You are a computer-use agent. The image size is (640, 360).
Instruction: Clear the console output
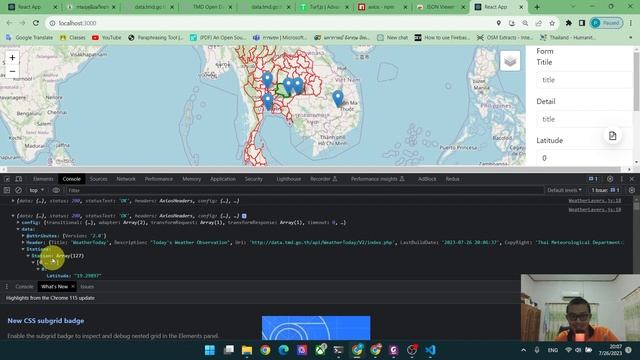click(x=18, y=190)
